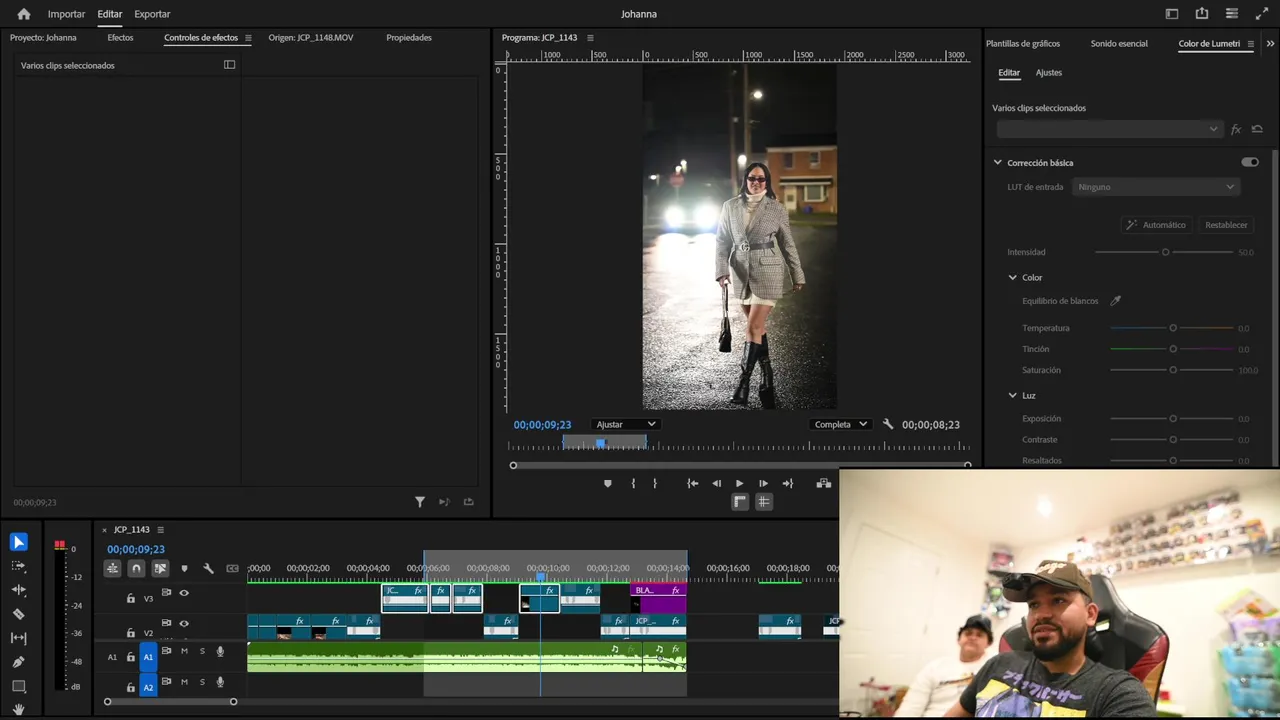Toggle V3 track output eye
The image size is (1280, 720).
point(184,593)
